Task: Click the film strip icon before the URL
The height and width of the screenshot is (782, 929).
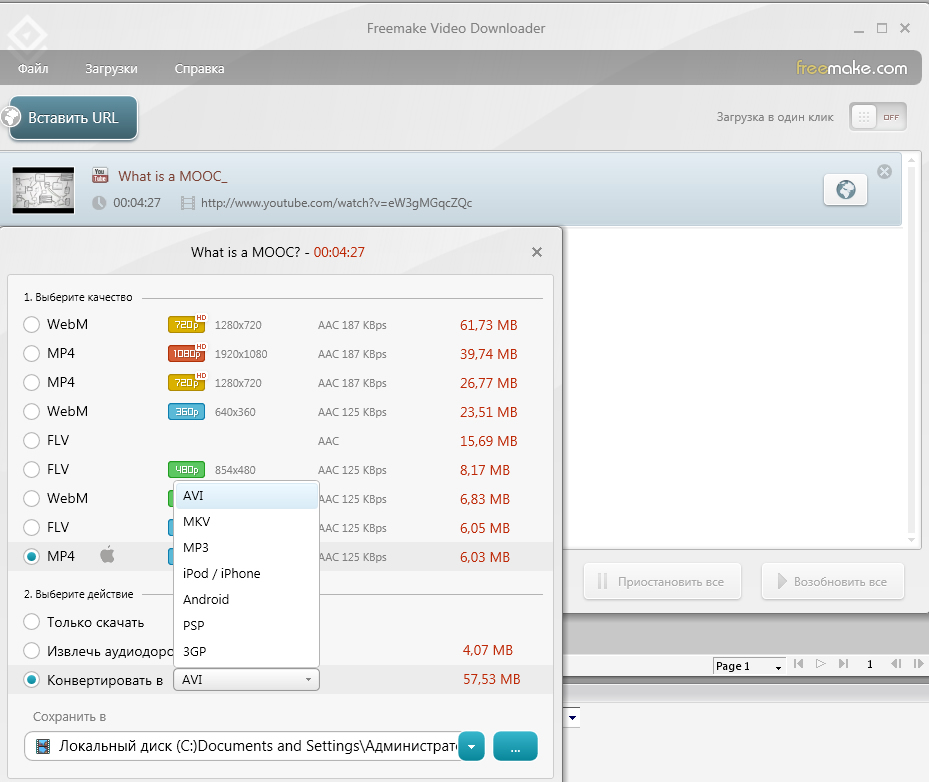Action: click(187, 203)
